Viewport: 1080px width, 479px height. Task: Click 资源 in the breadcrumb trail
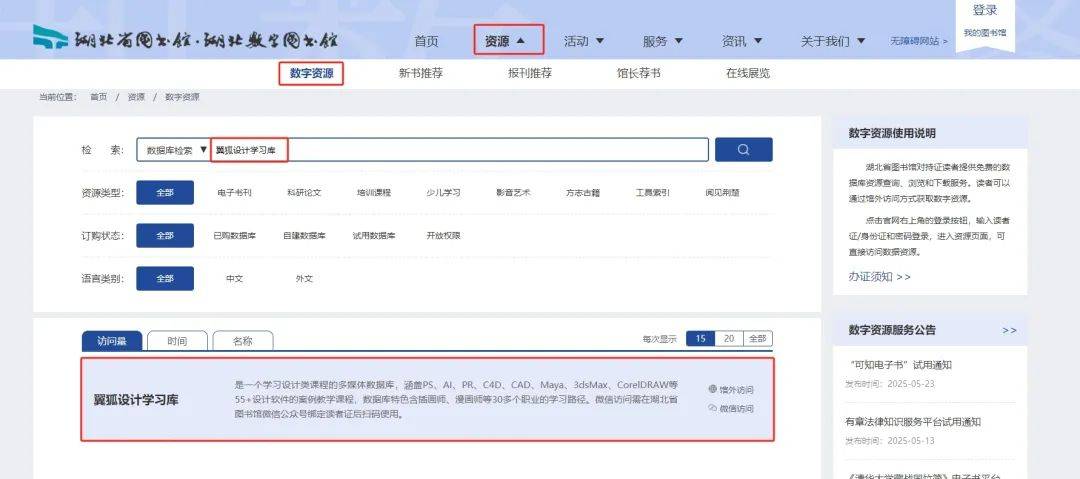(x=136, y=97)
